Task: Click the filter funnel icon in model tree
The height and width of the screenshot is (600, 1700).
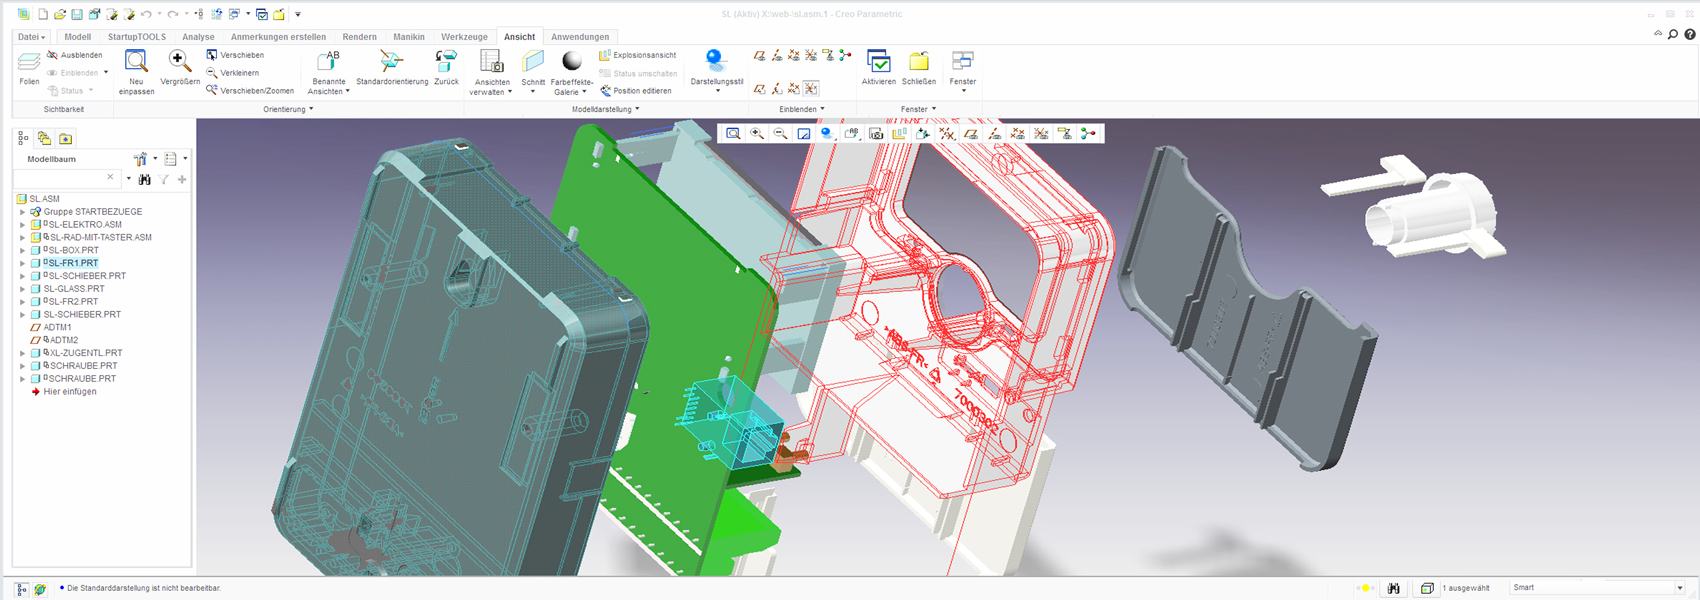Action: [x=164, y=179]
